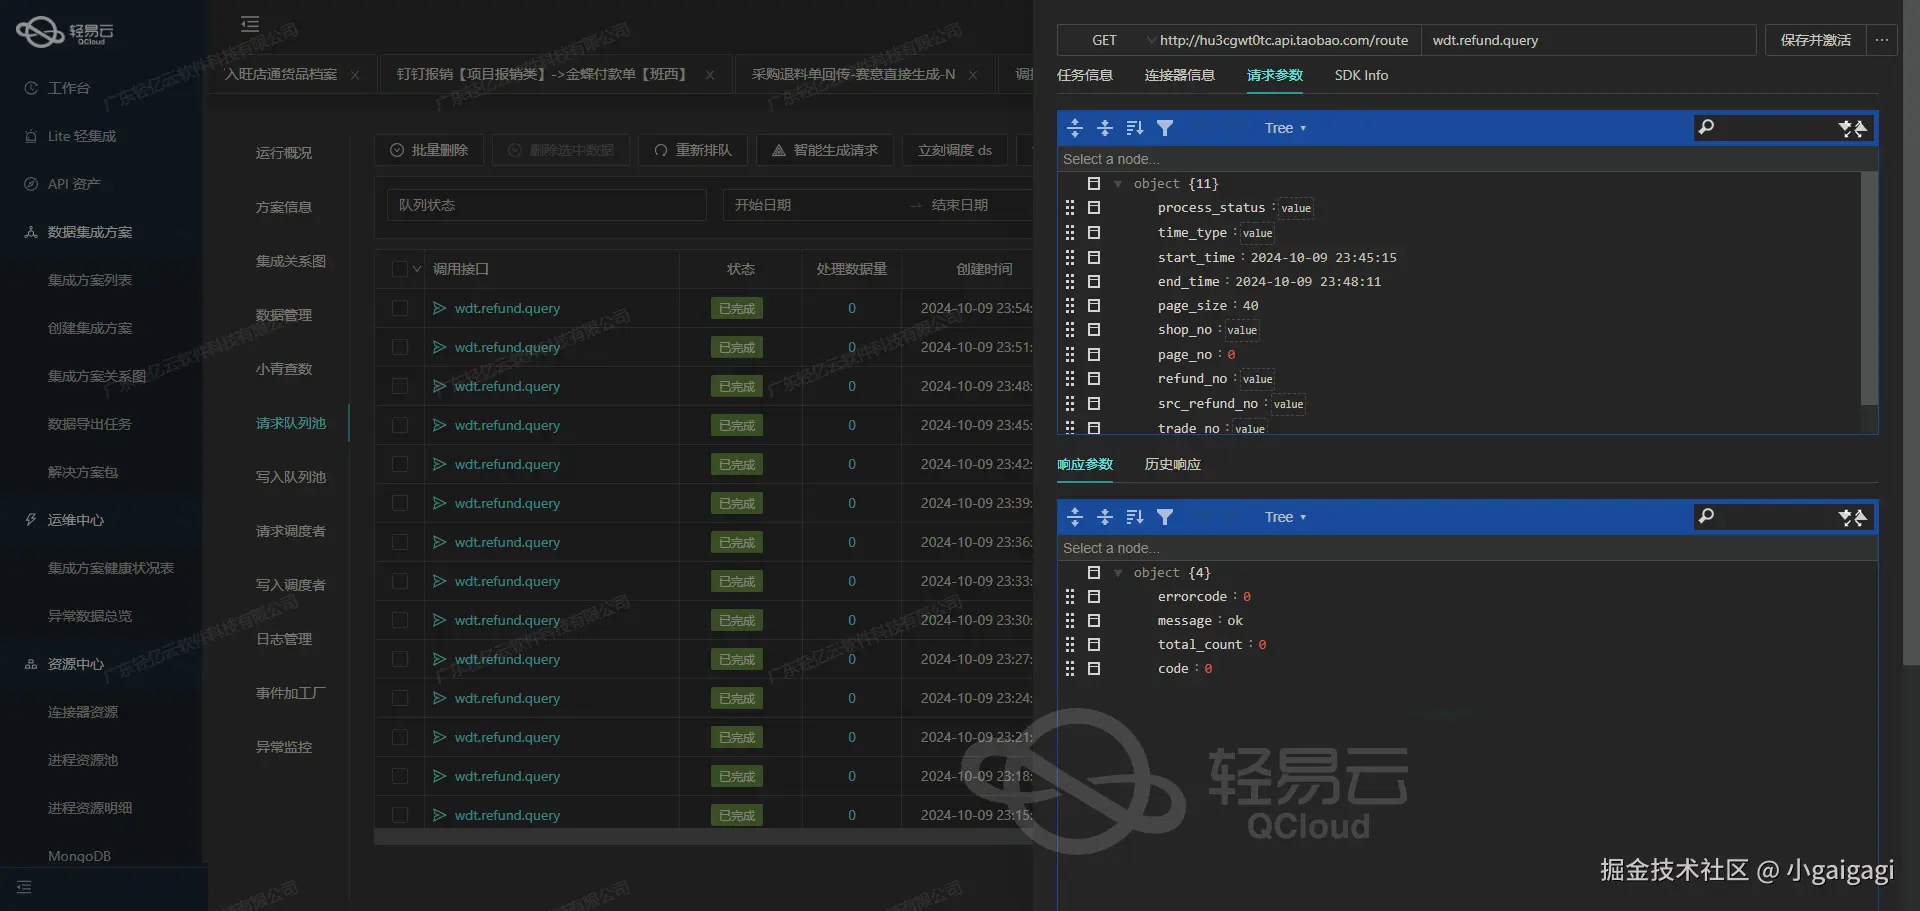This screenshot has height=911, width=1920.
Task: Collapse the object {4} node
Action: [1118, 573]
